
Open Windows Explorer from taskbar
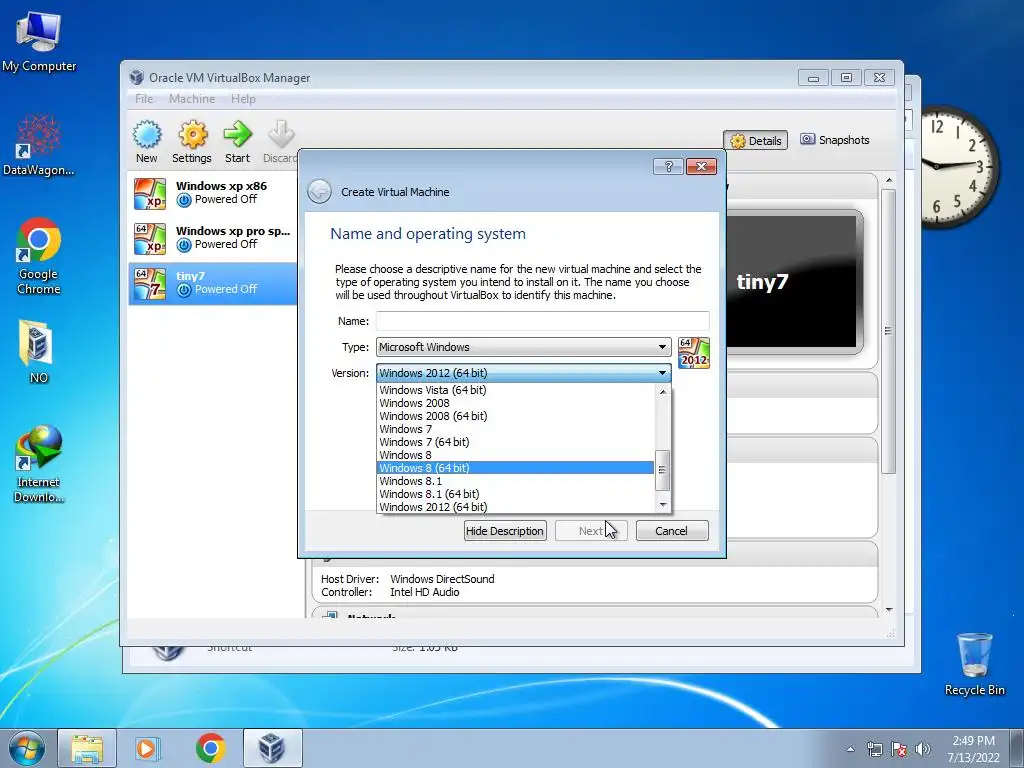point(87,748)
